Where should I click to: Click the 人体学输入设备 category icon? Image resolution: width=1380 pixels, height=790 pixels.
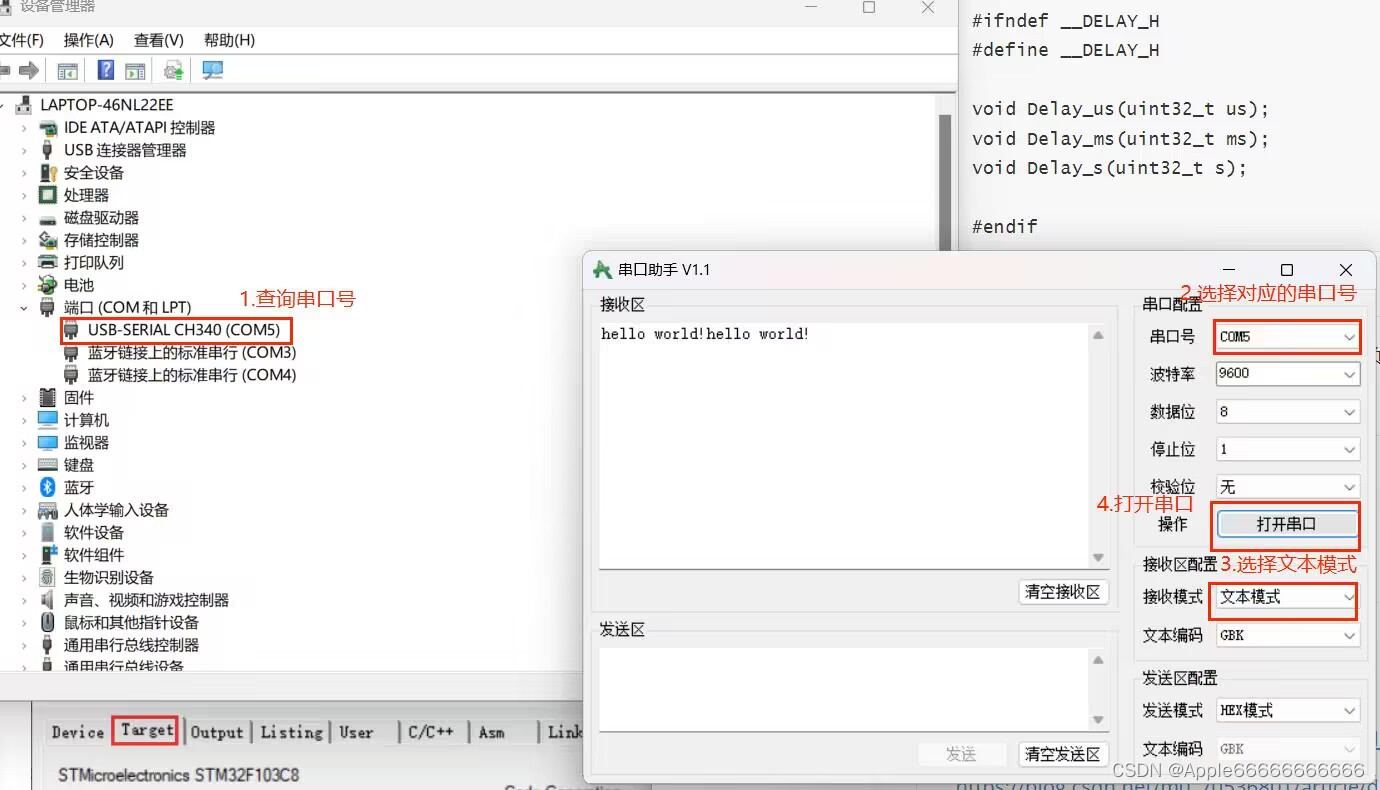[48, 510]
